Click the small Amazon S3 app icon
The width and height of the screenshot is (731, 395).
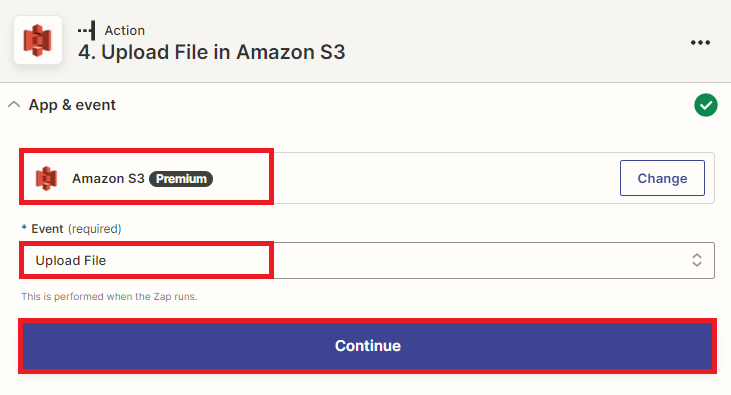coord(47,178)
